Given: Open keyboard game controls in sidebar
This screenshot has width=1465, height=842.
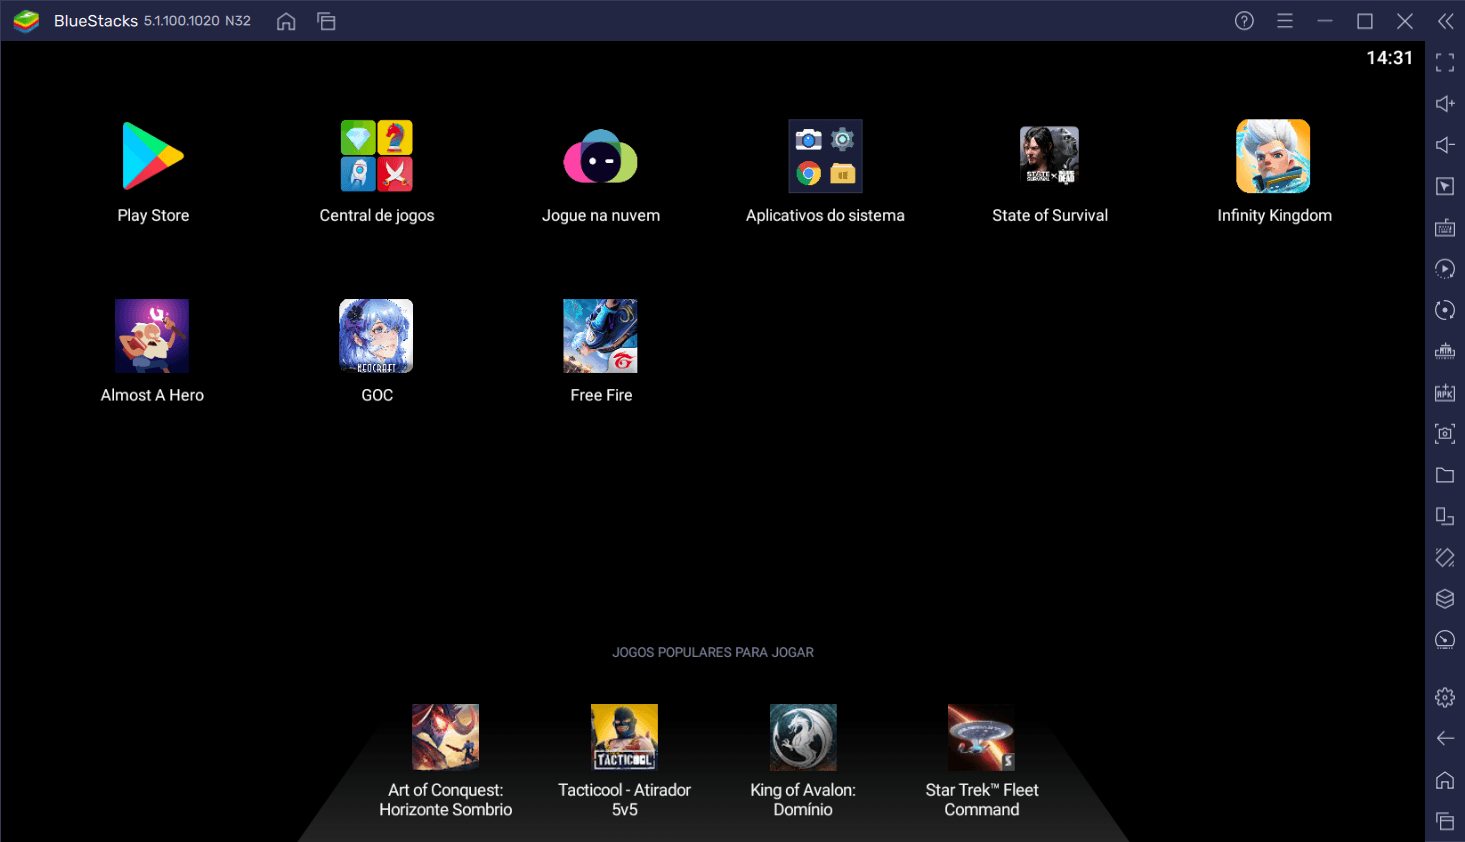Looking at the screenshot, I should (1445, 228).
